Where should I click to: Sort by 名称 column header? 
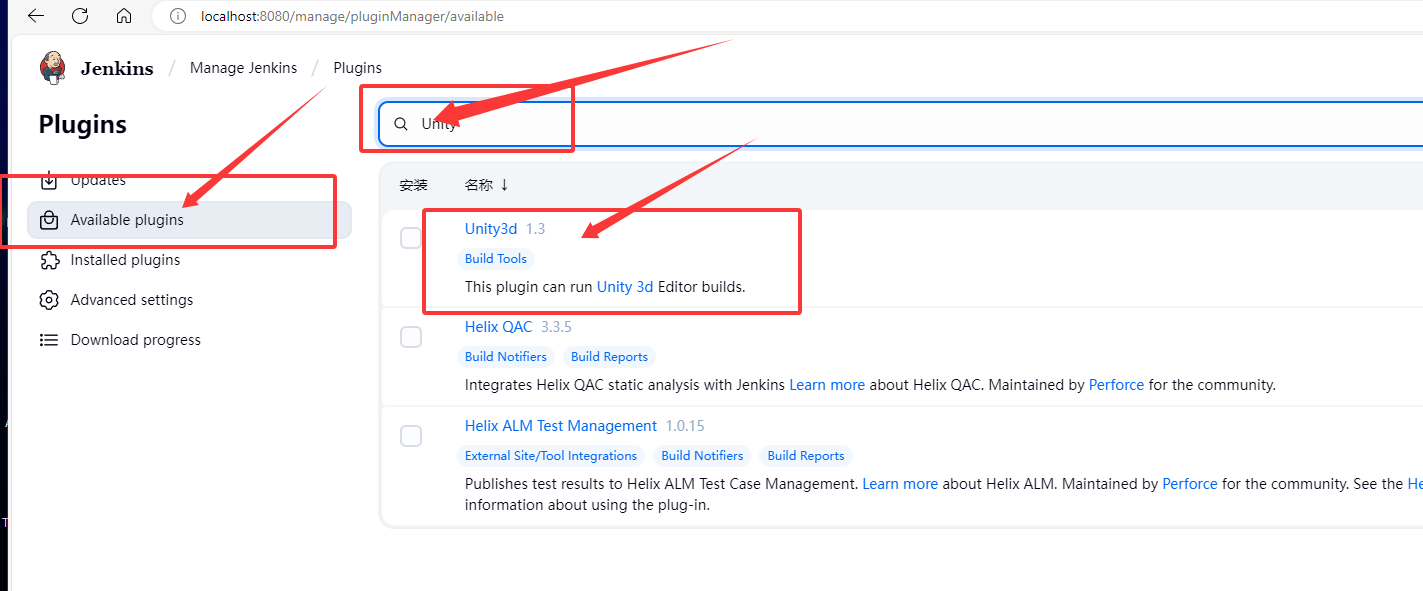[x=487, y=185]
